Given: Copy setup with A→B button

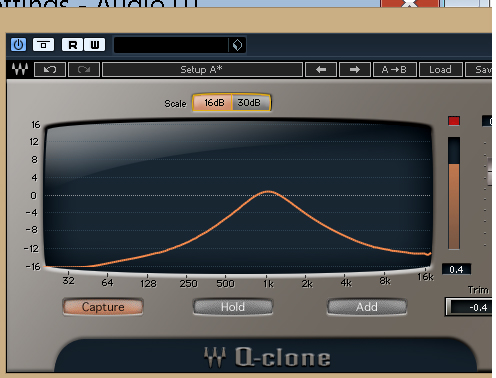Looking at the screenshot, I should point(395,69).
